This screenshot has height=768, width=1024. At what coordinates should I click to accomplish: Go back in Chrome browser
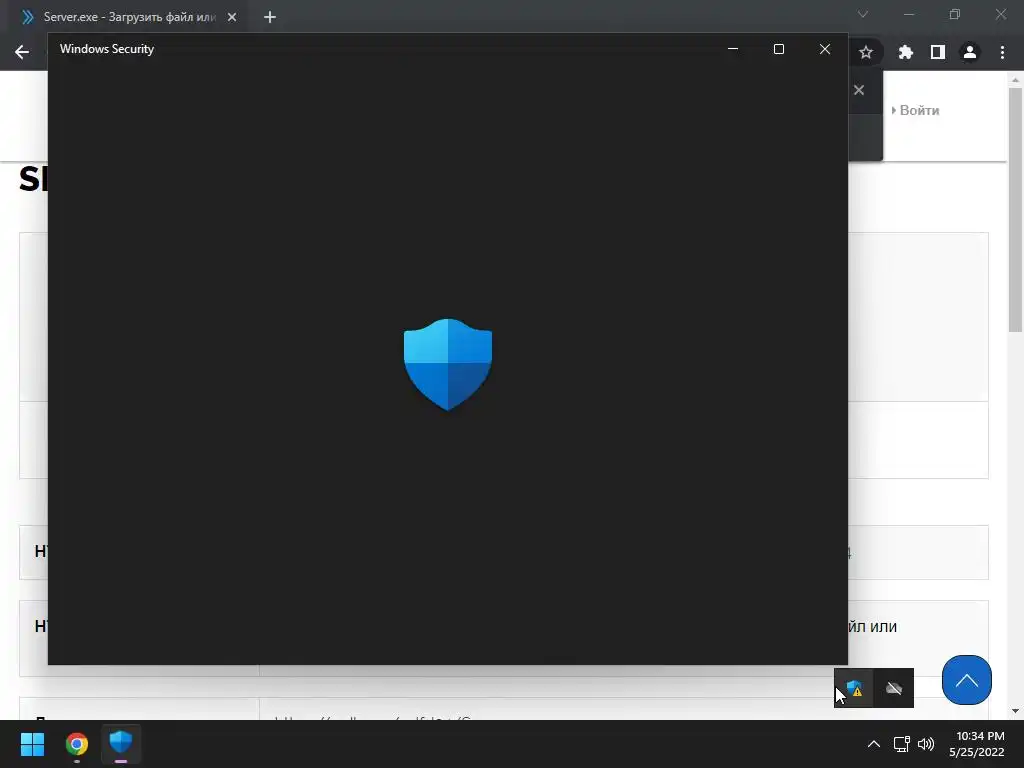coord(22,52)
